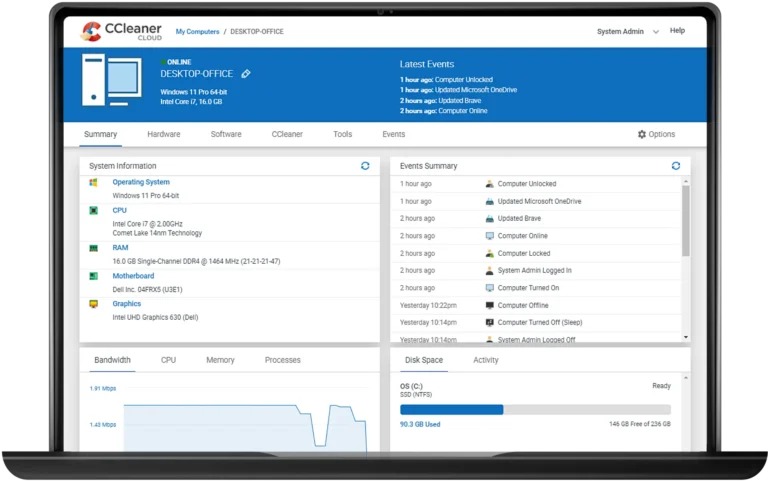The width and height of the screenshot is (768, 481).
Task: Click the Computer Unlocked event icon
Action: point(489,184)
